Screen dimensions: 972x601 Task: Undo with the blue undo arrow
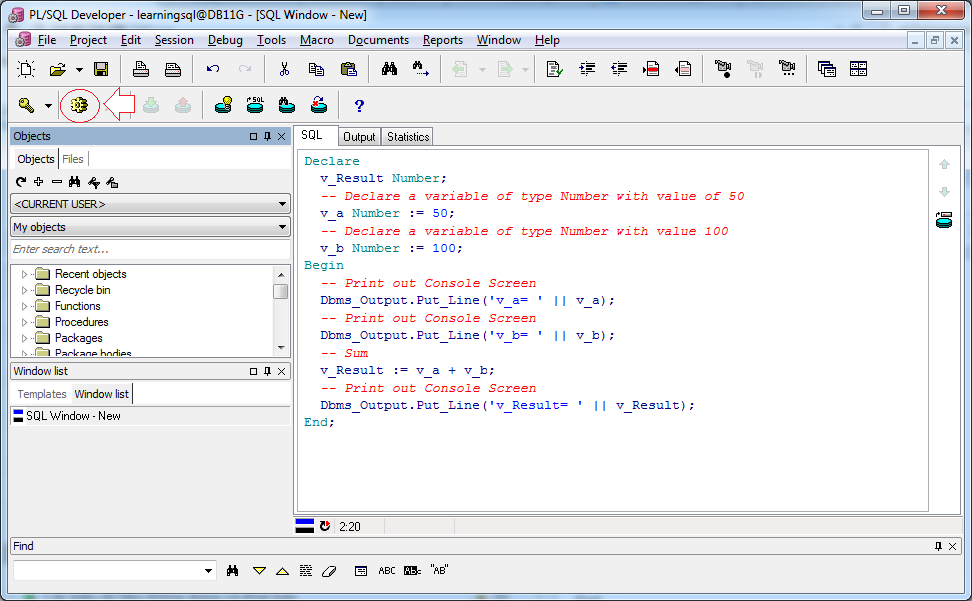213,69
